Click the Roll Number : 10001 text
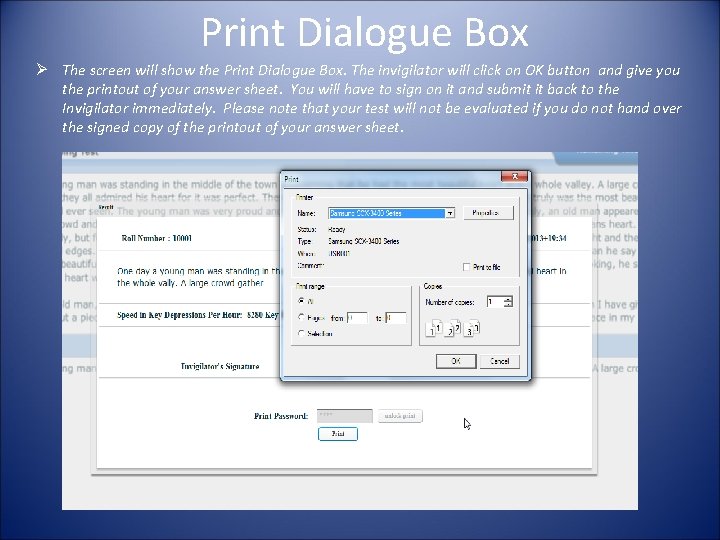720x540 pixels. pyautogui.click(x=157, y=238)
